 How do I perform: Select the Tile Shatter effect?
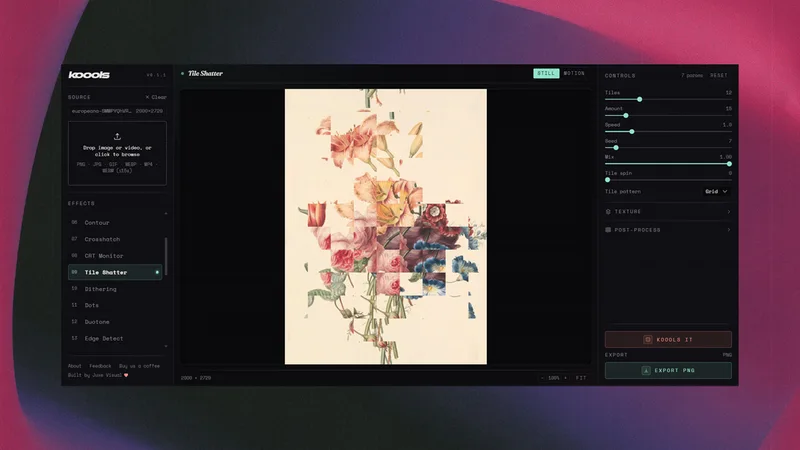[x=115, y=272]
